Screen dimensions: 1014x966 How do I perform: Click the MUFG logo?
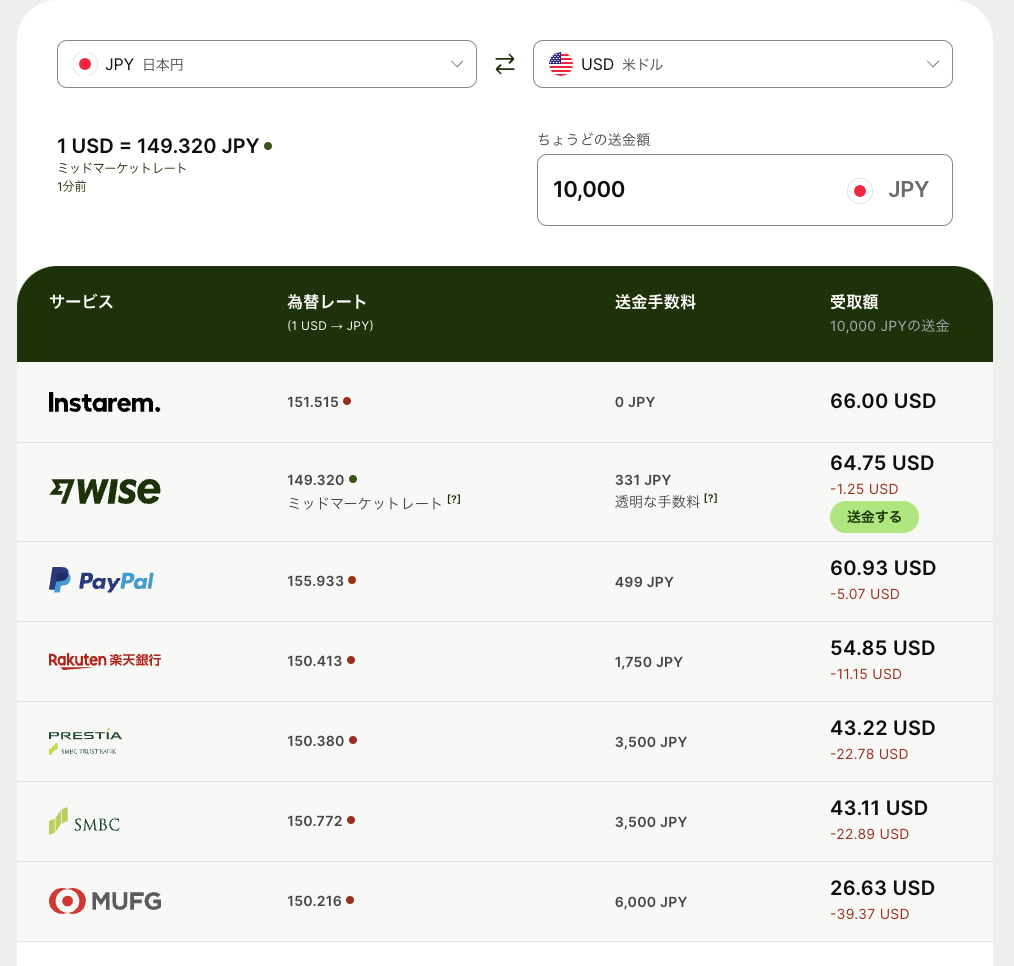coord(105,901)
